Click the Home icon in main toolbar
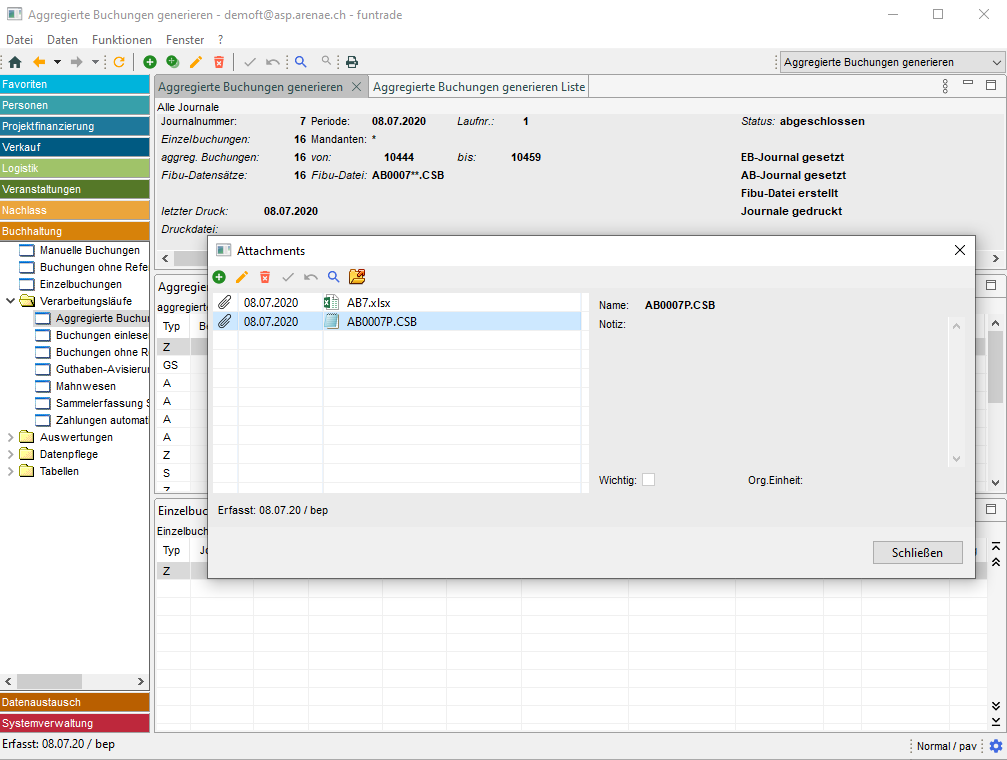 pos(14,62)
